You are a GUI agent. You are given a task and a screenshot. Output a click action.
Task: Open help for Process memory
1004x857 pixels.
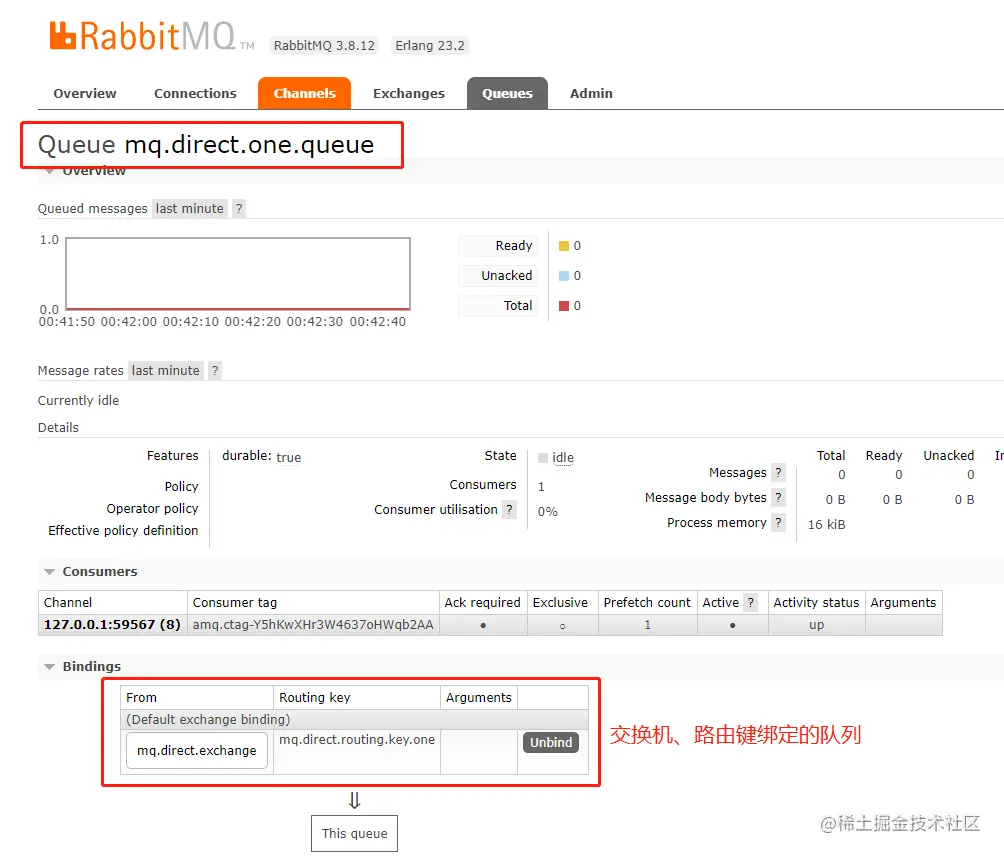click(778, 523)
